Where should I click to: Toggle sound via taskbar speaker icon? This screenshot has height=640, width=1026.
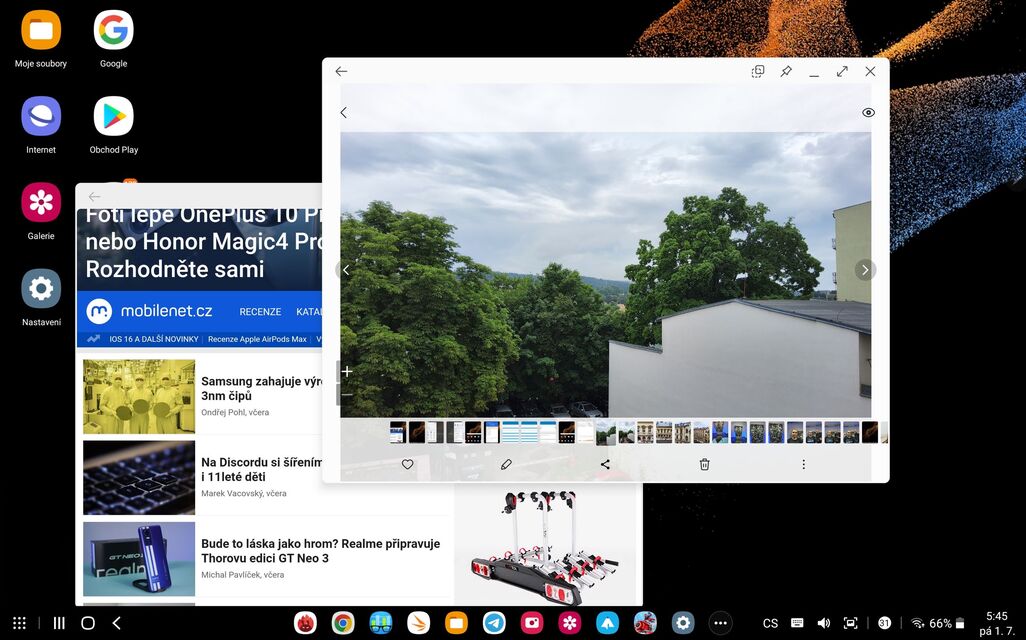823,623
